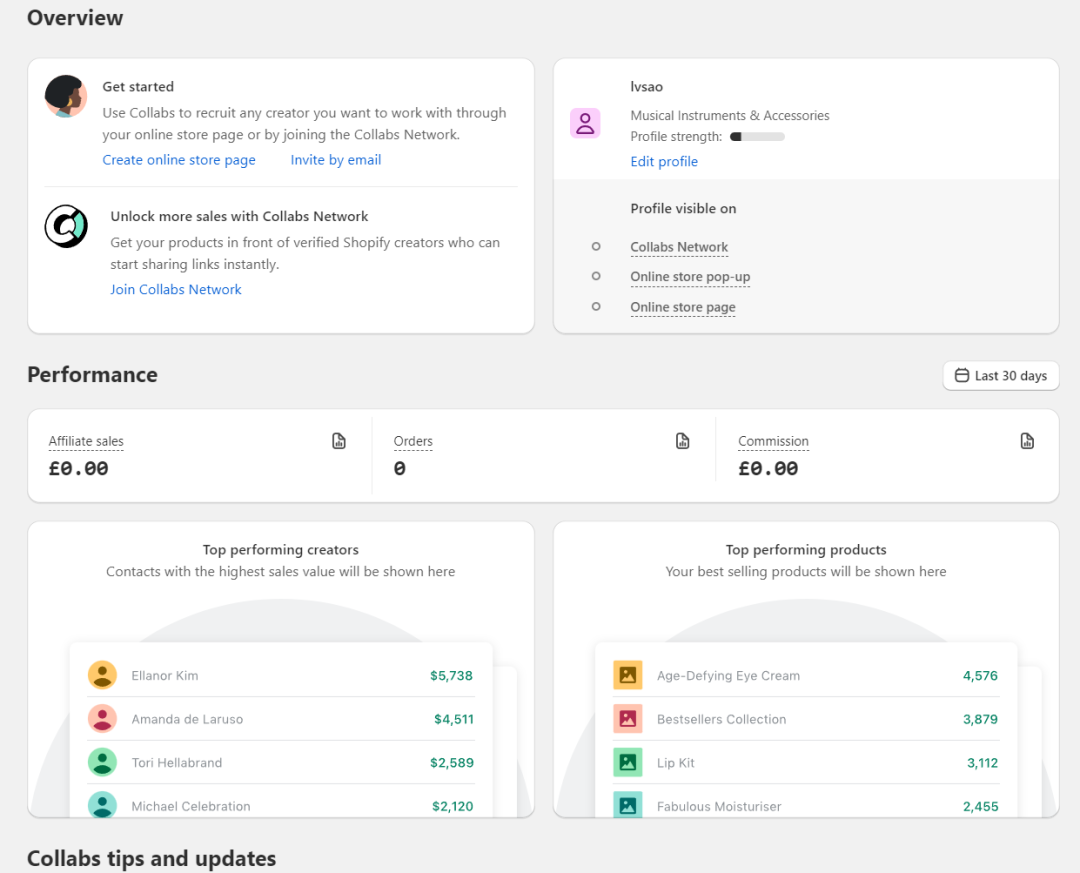Click the 2,455 product count

[981, 806]
